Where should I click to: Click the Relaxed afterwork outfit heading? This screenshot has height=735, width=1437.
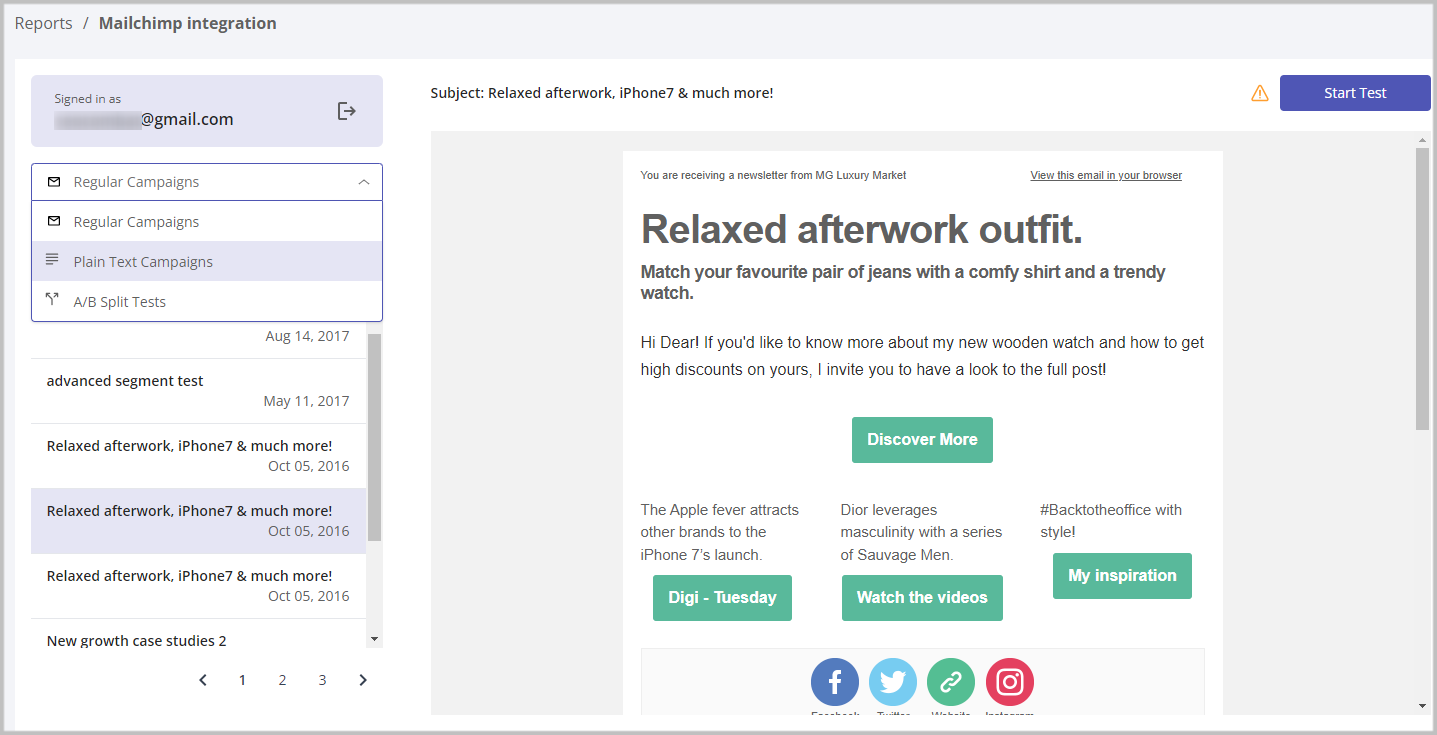(862, 230)
